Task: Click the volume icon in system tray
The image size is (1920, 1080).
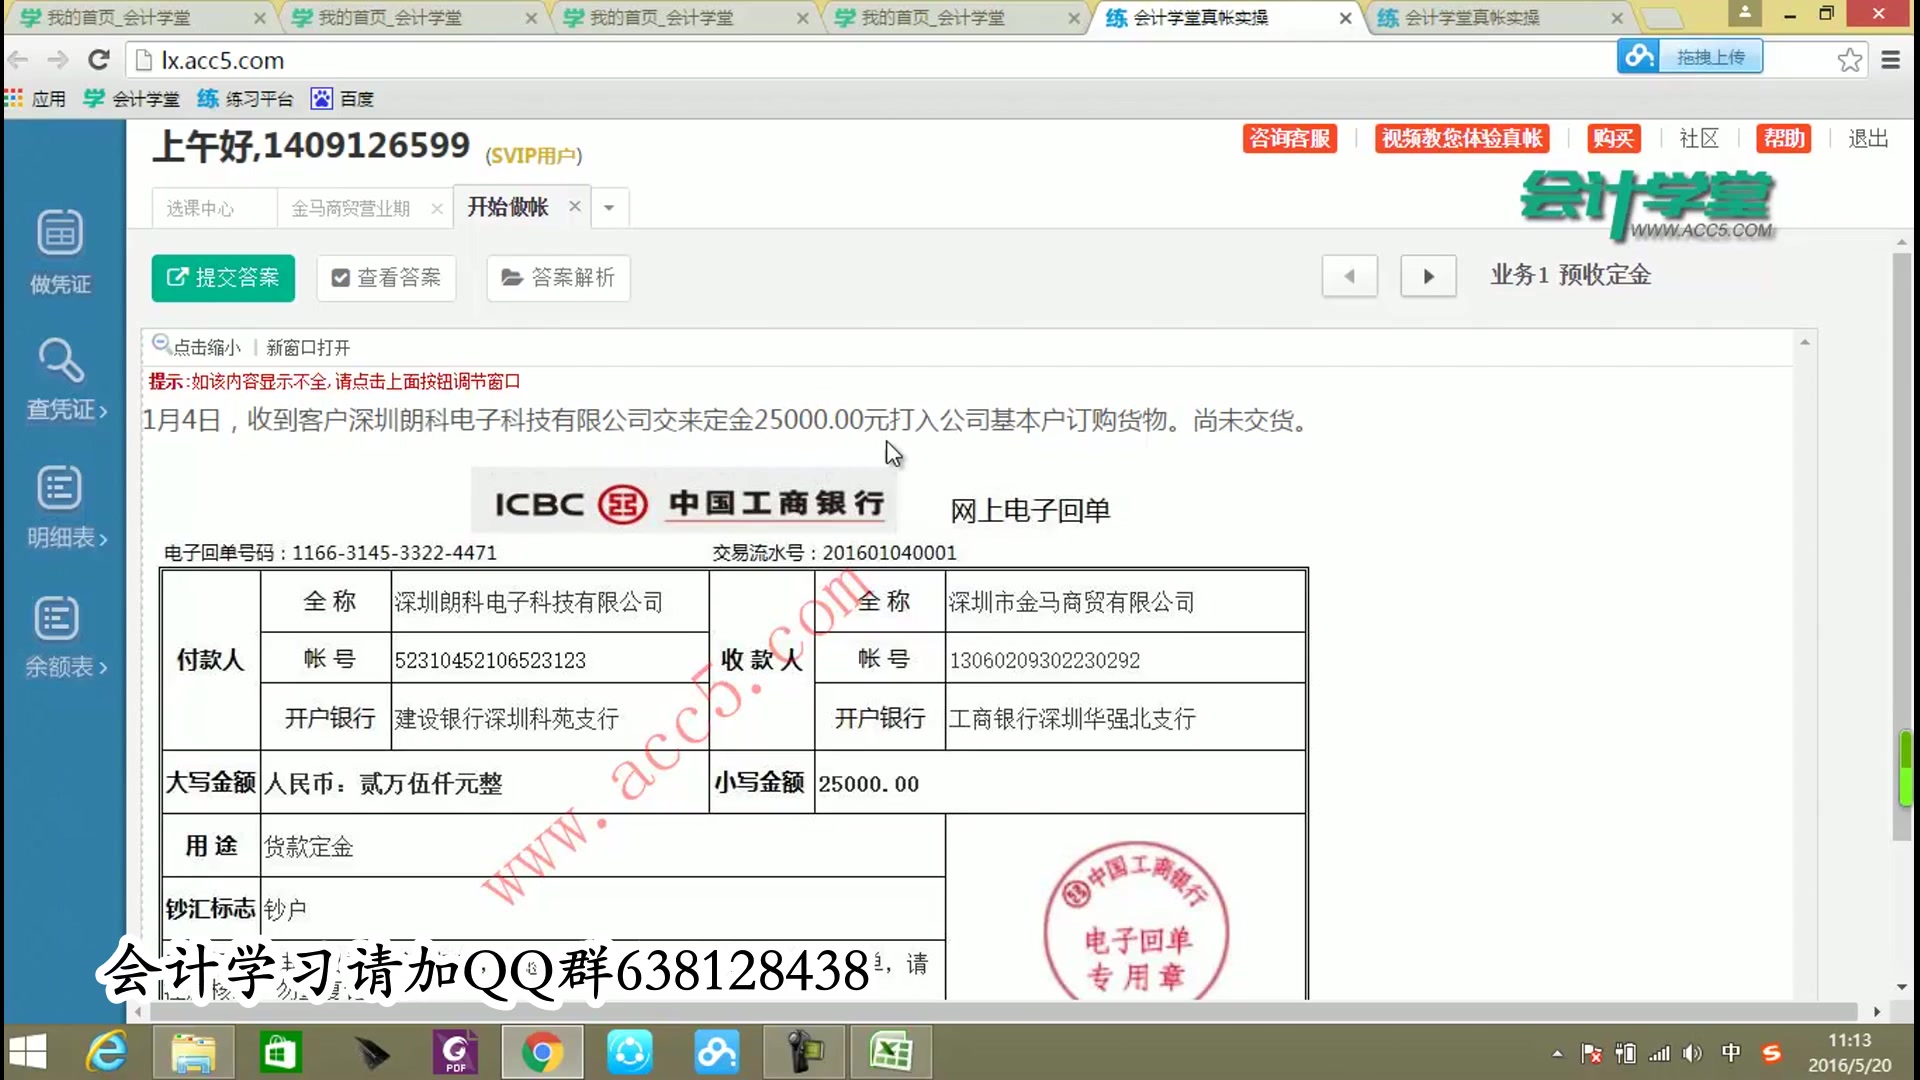Action: click(1693, 1052)
